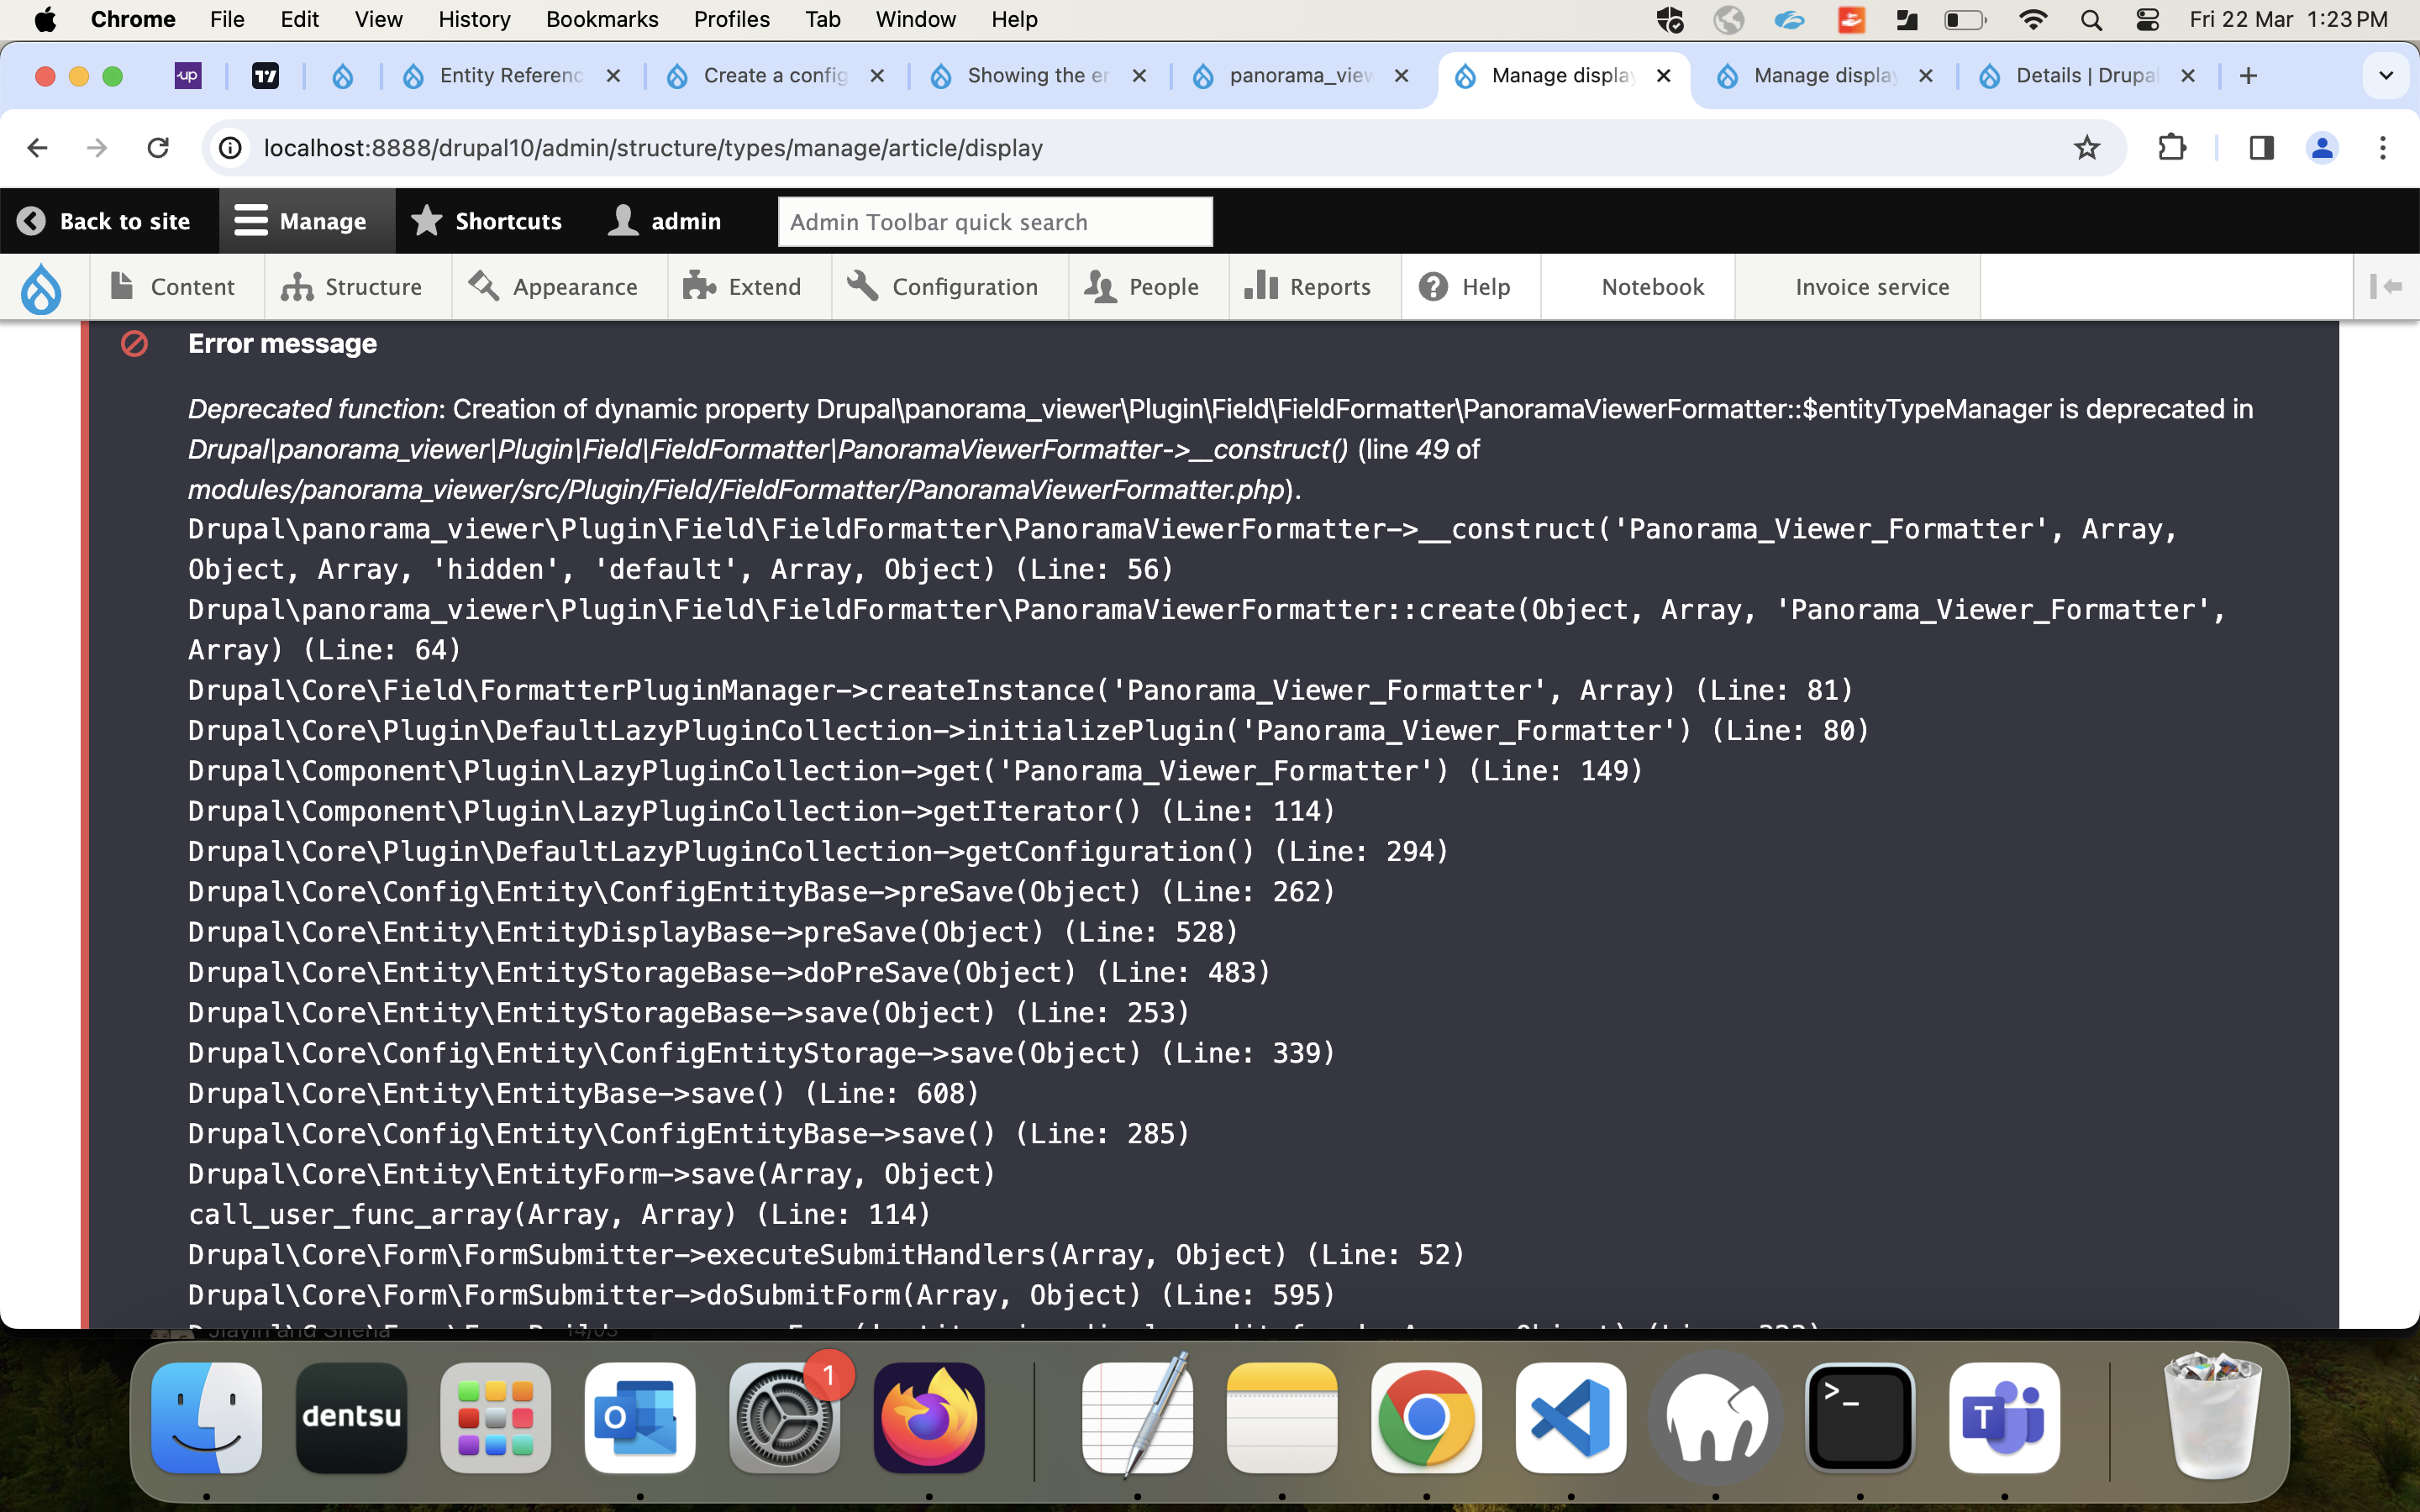Focus the Admin Toolbar quick search field
2420x1512 pixels.
995,222
